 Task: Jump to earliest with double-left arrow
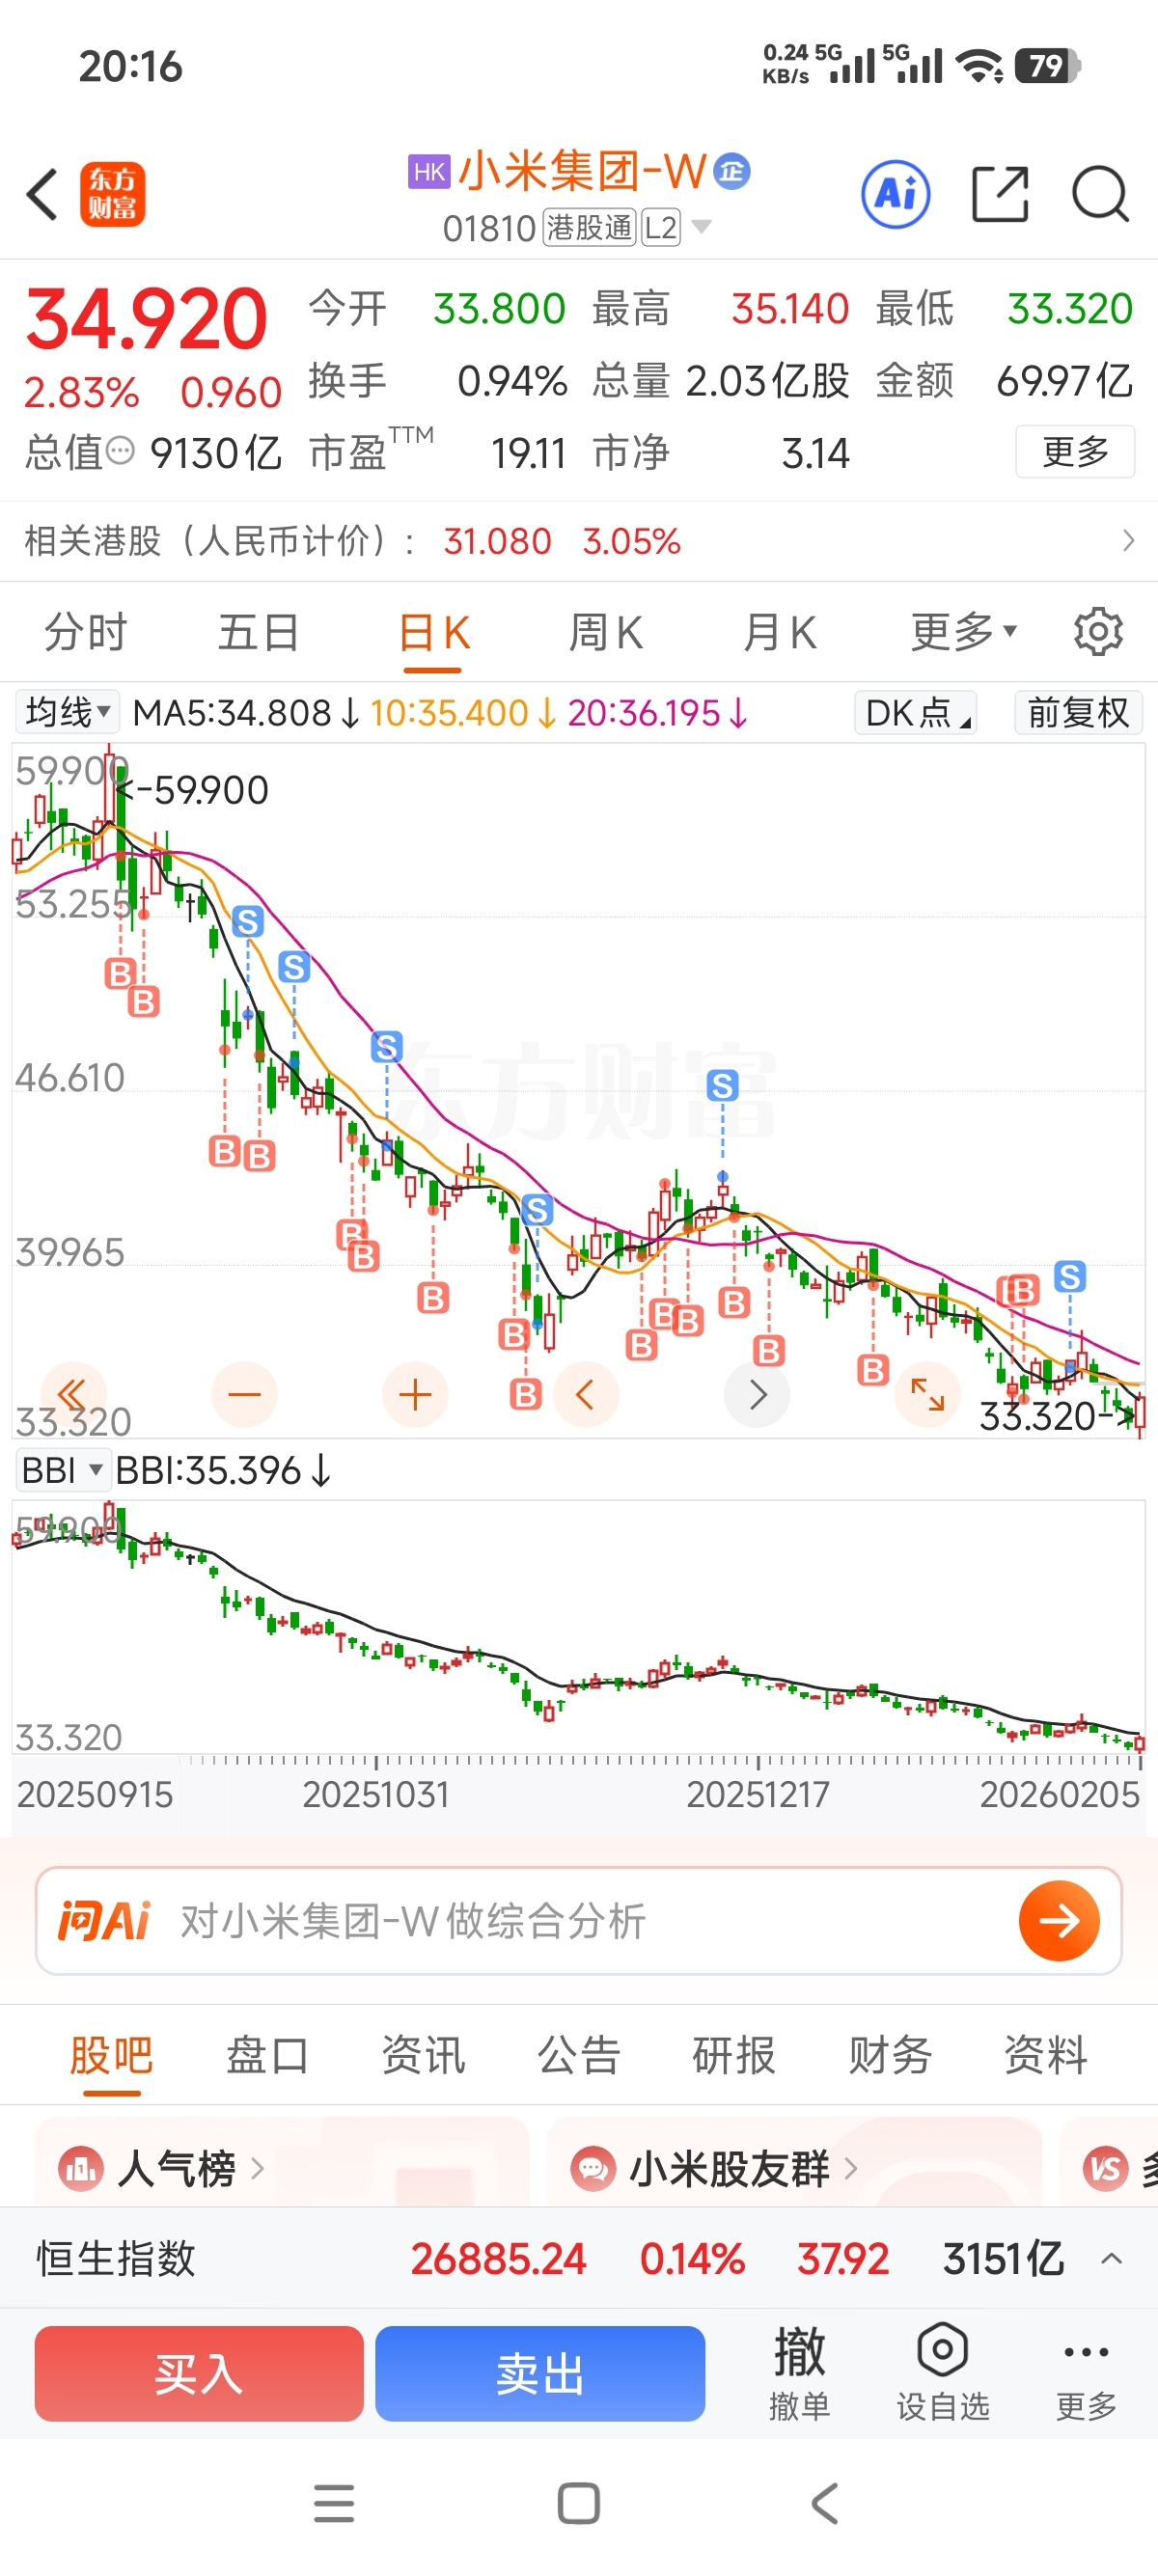click(72, 1394)
